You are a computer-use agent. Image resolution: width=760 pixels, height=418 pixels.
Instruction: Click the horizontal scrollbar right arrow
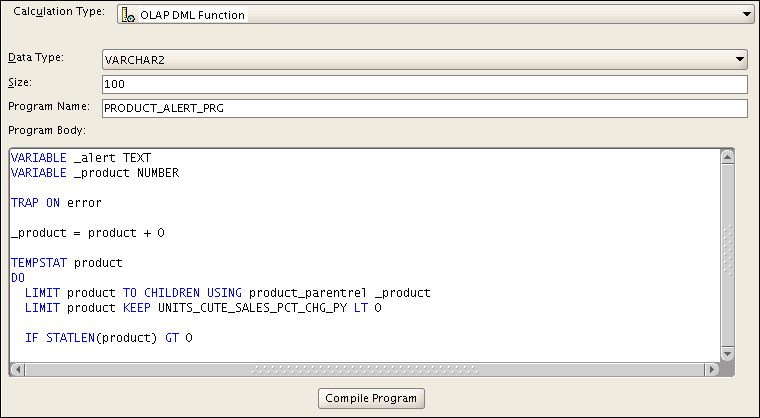[712, 369]
